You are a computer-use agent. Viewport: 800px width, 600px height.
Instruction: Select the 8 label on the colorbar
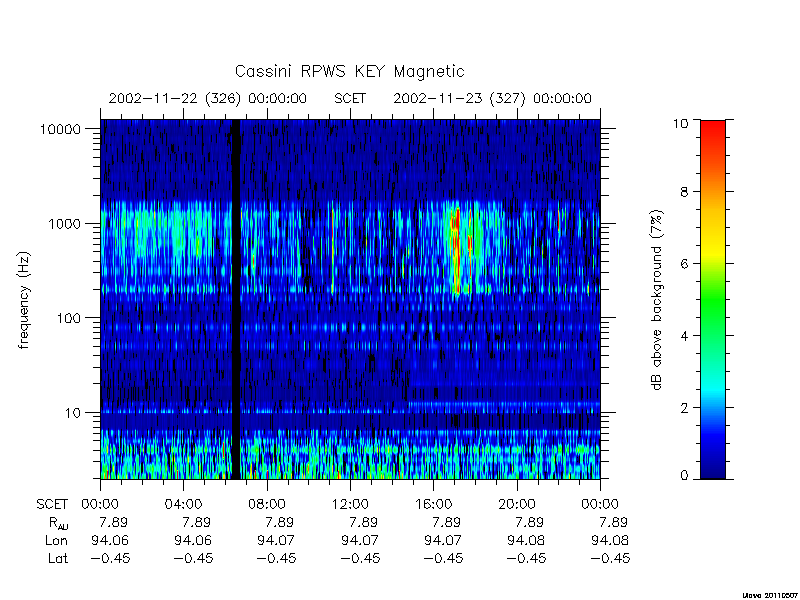point(684,192)
